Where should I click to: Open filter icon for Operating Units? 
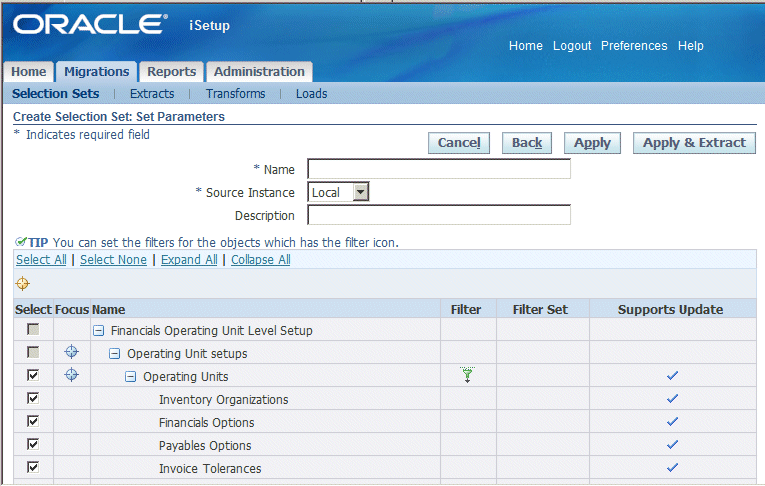coord(467,375)
